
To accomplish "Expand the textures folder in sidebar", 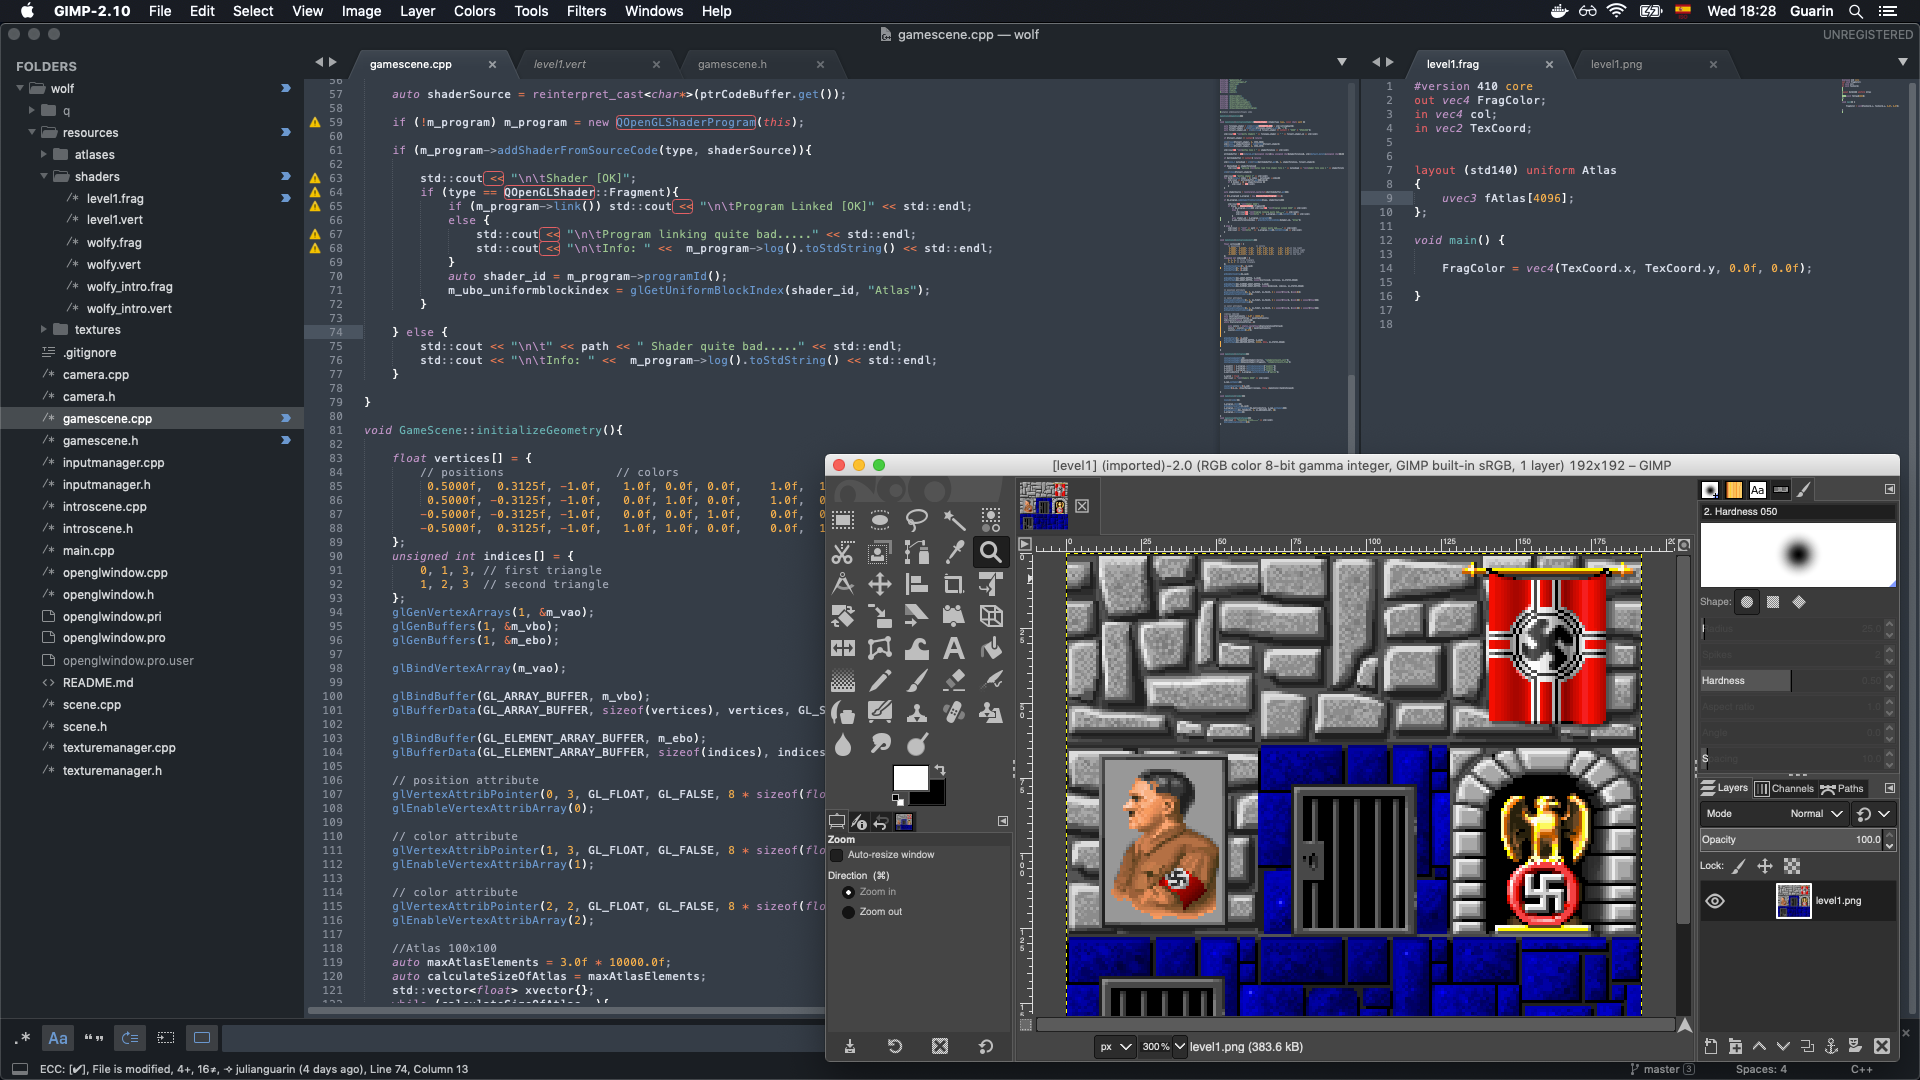I will [x=44, y=330].
